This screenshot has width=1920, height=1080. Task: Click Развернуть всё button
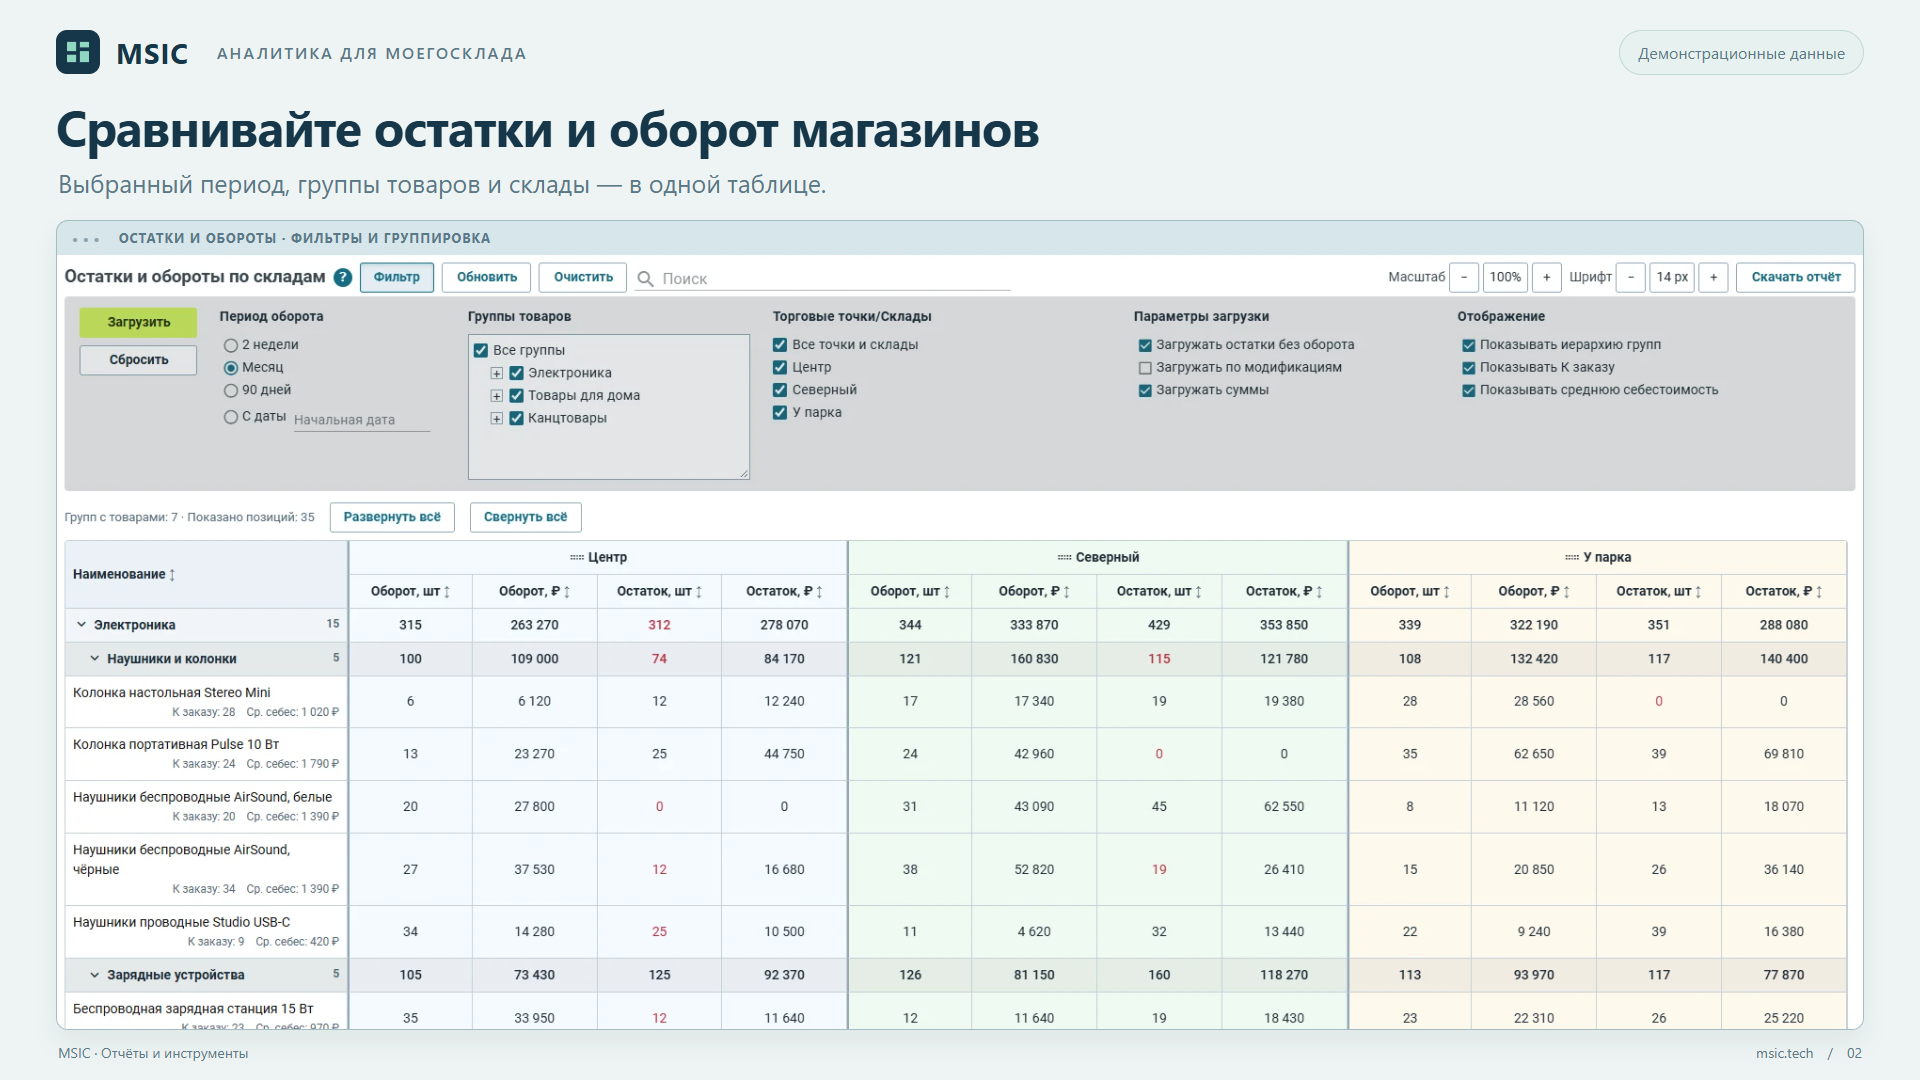392,517
